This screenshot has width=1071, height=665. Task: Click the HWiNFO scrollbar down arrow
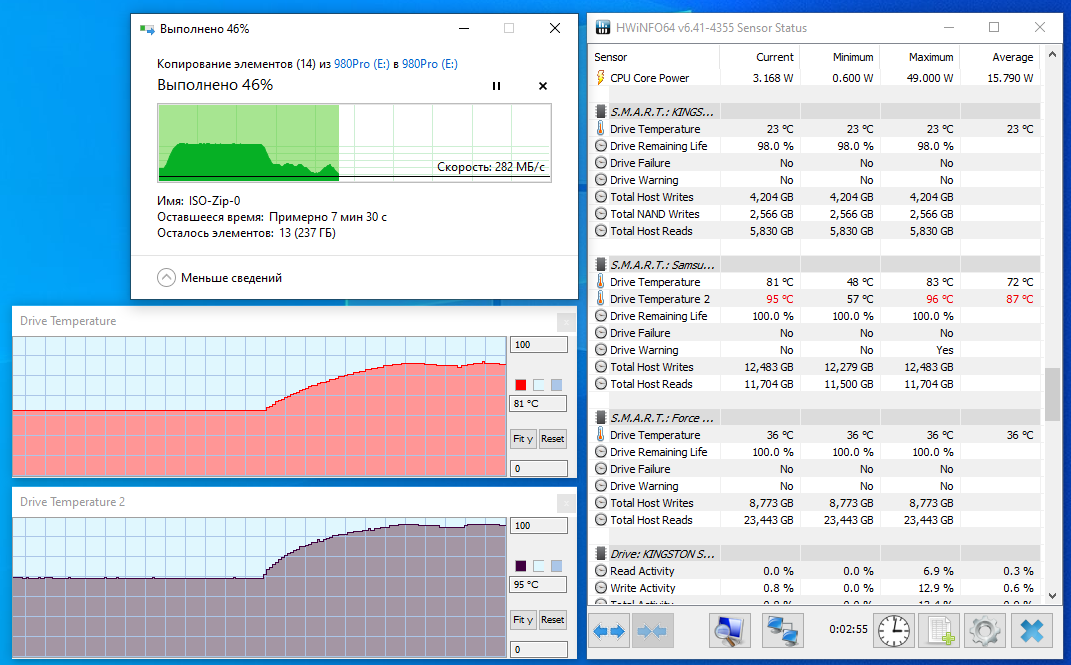[x=1053, y=595]
